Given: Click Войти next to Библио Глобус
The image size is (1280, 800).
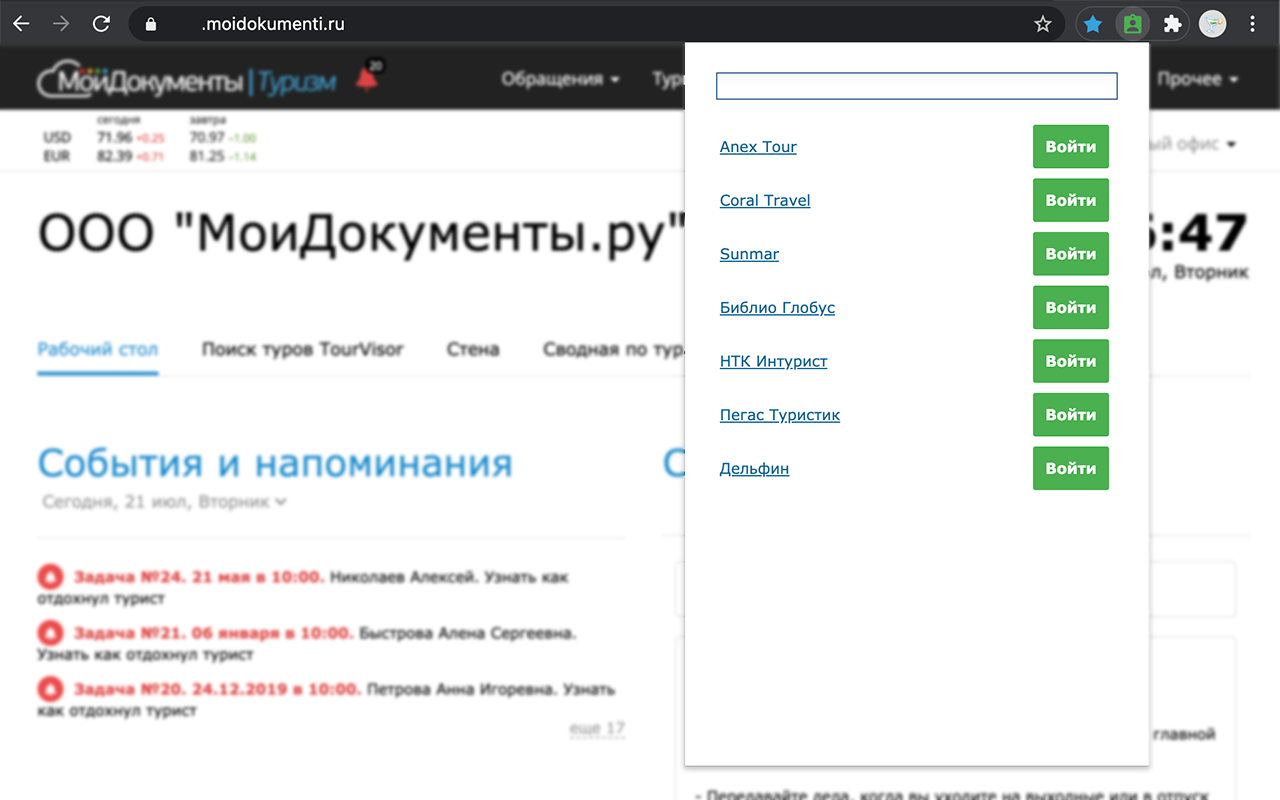Looking at the screenshot, I should pyautogui.click(x=1071, y=308).
